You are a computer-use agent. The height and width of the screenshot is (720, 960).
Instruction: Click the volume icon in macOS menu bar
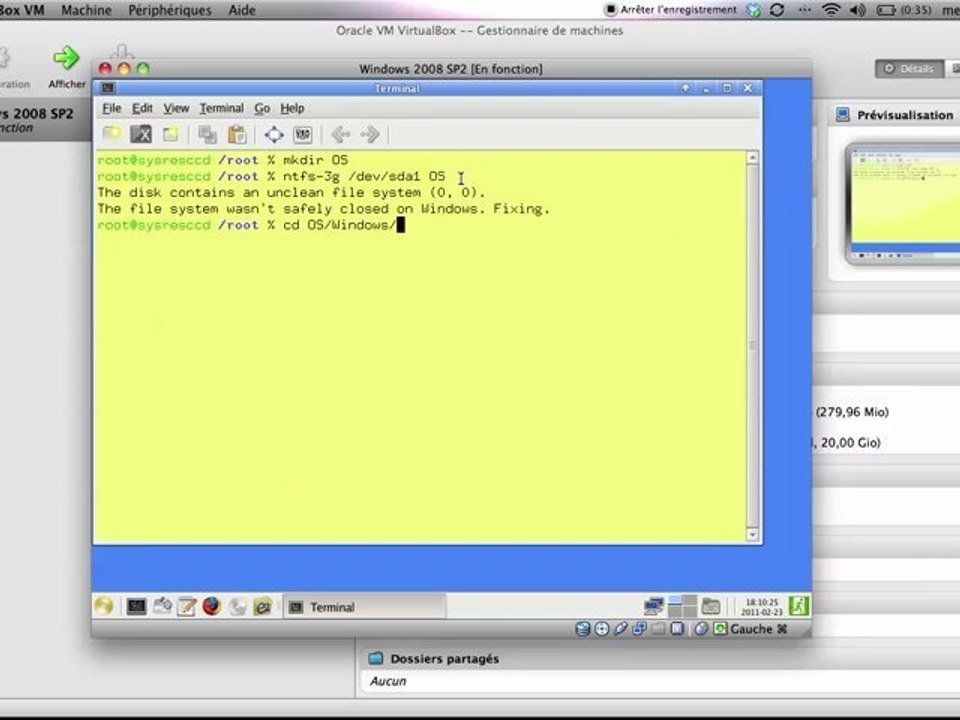click(858, 10)
